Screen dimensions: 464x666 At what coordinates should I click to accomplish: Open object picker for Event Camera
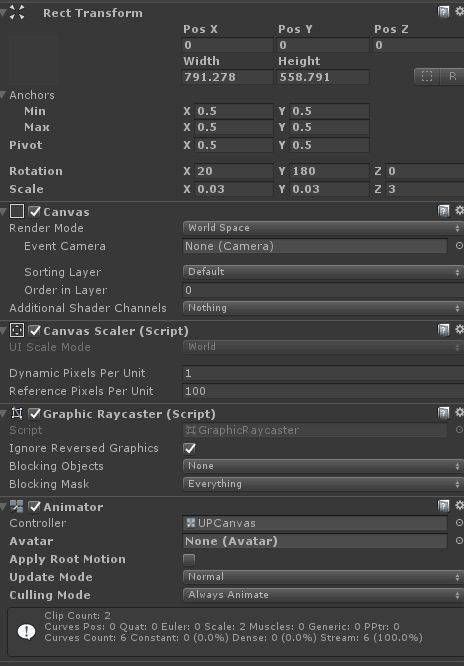[459, 246]
